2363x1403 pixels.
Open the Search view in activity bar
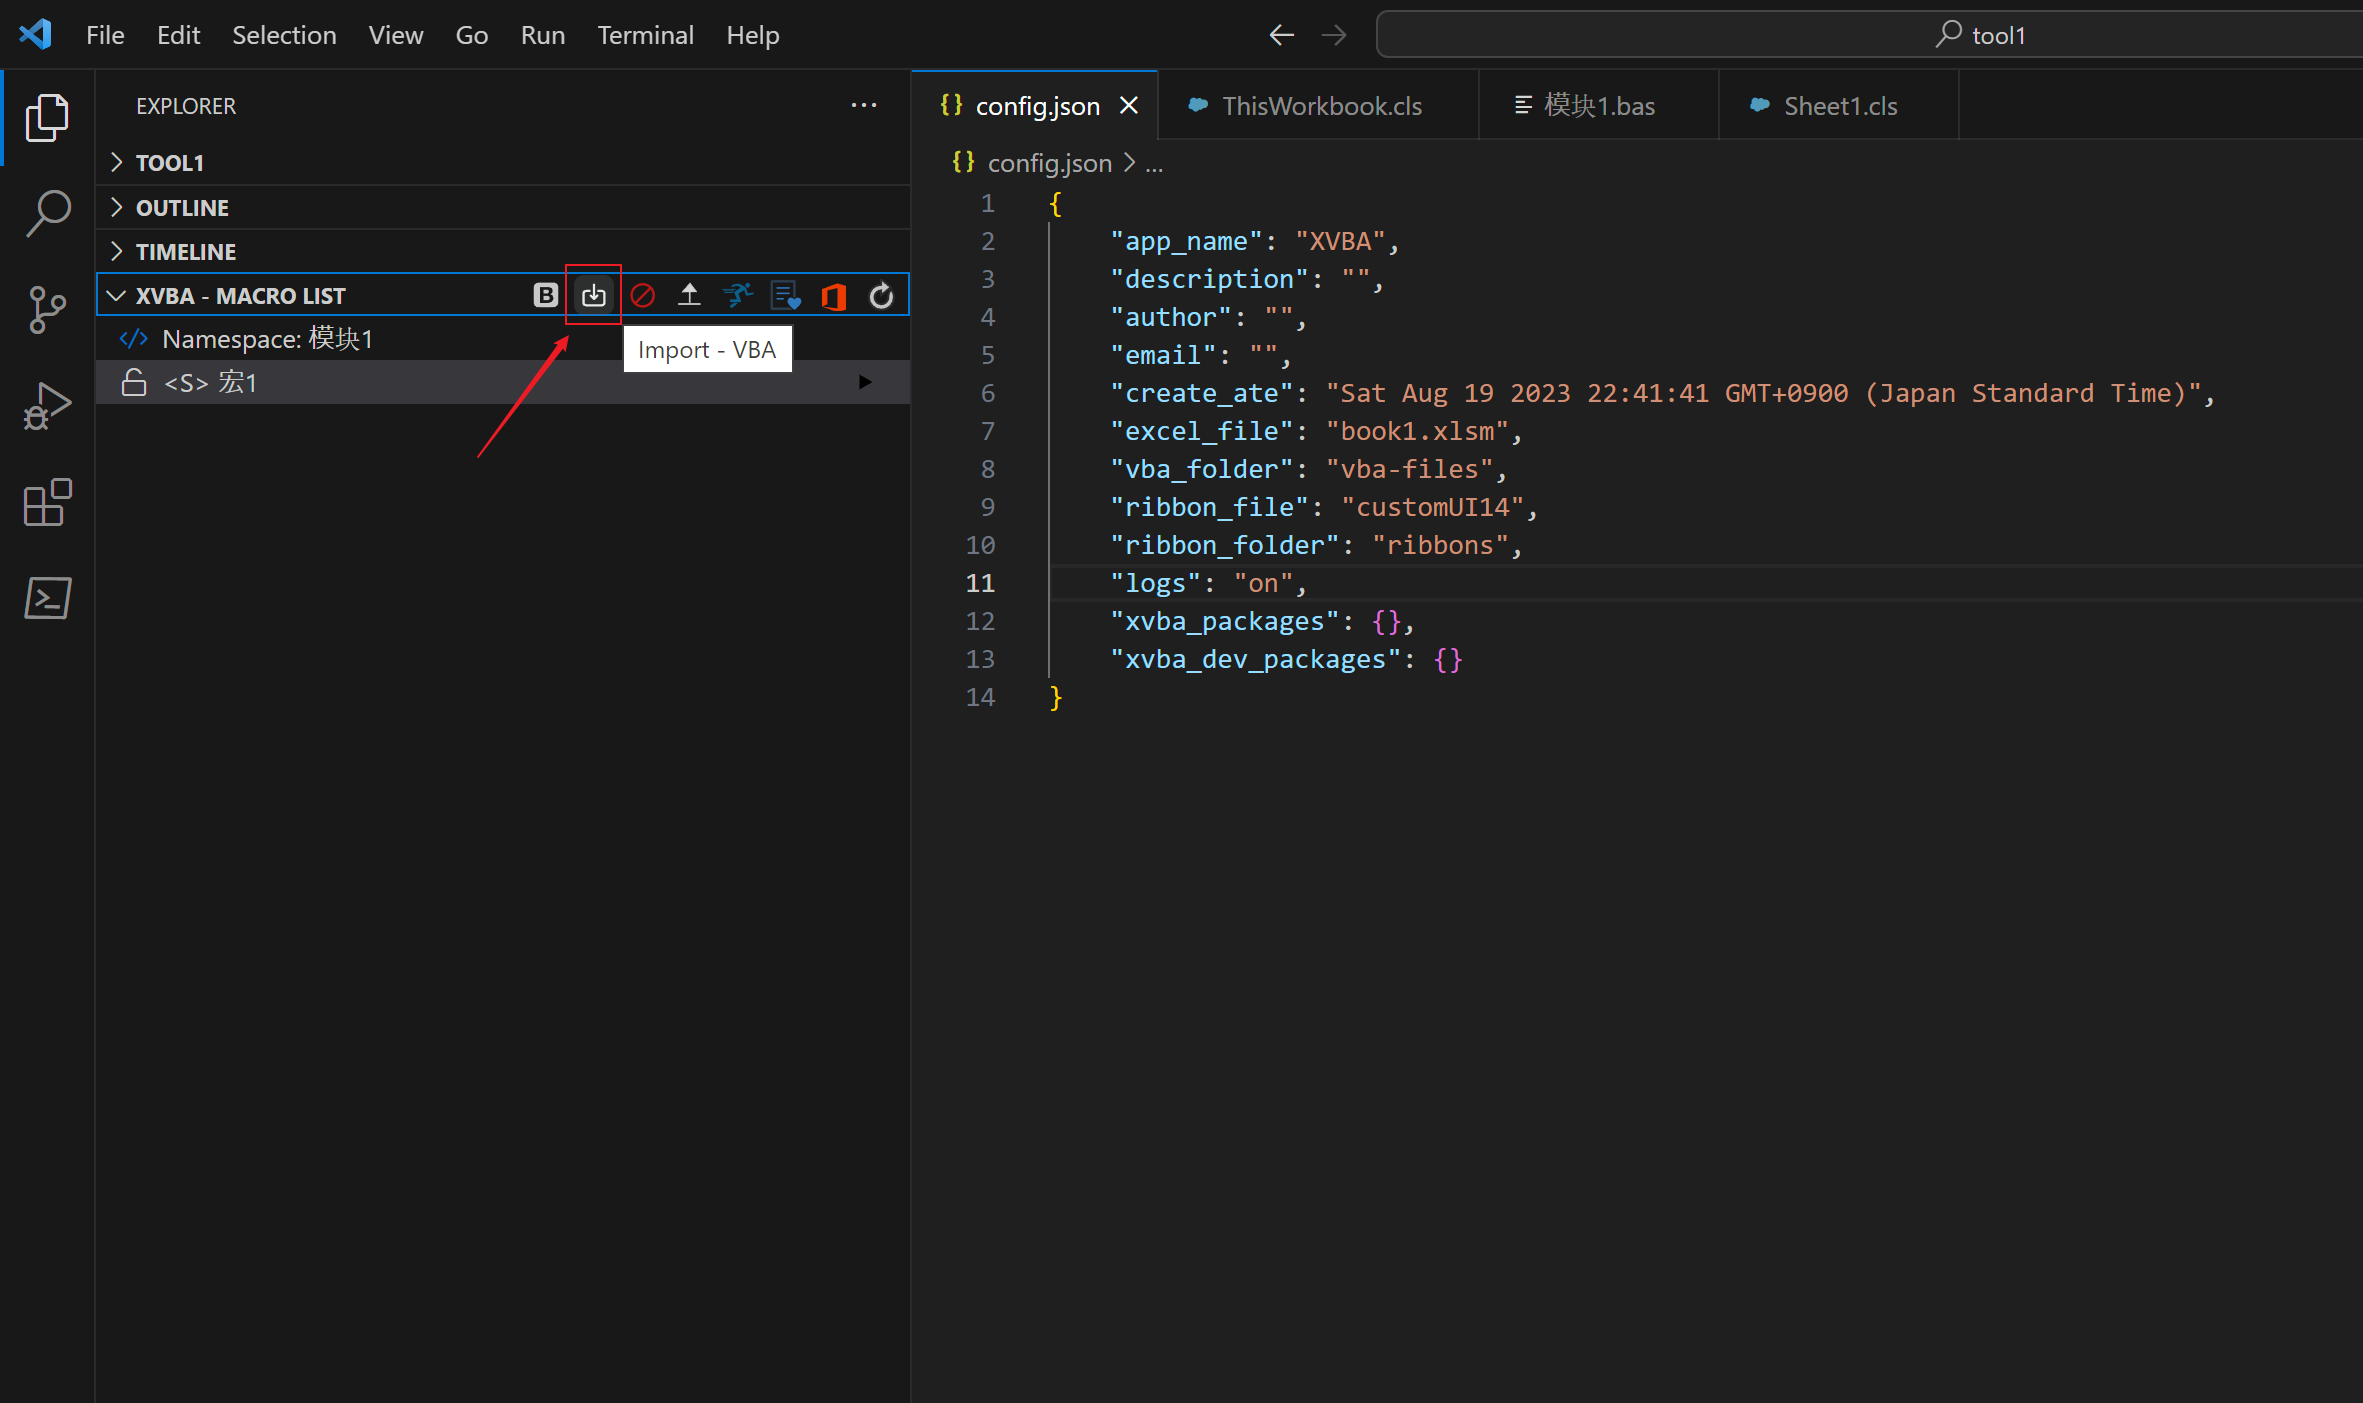(47, 213)
